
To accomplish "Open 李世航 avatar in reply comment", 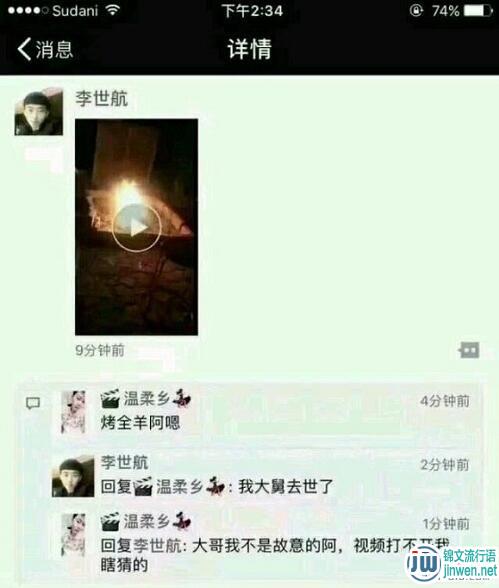I will pos(73,476).
